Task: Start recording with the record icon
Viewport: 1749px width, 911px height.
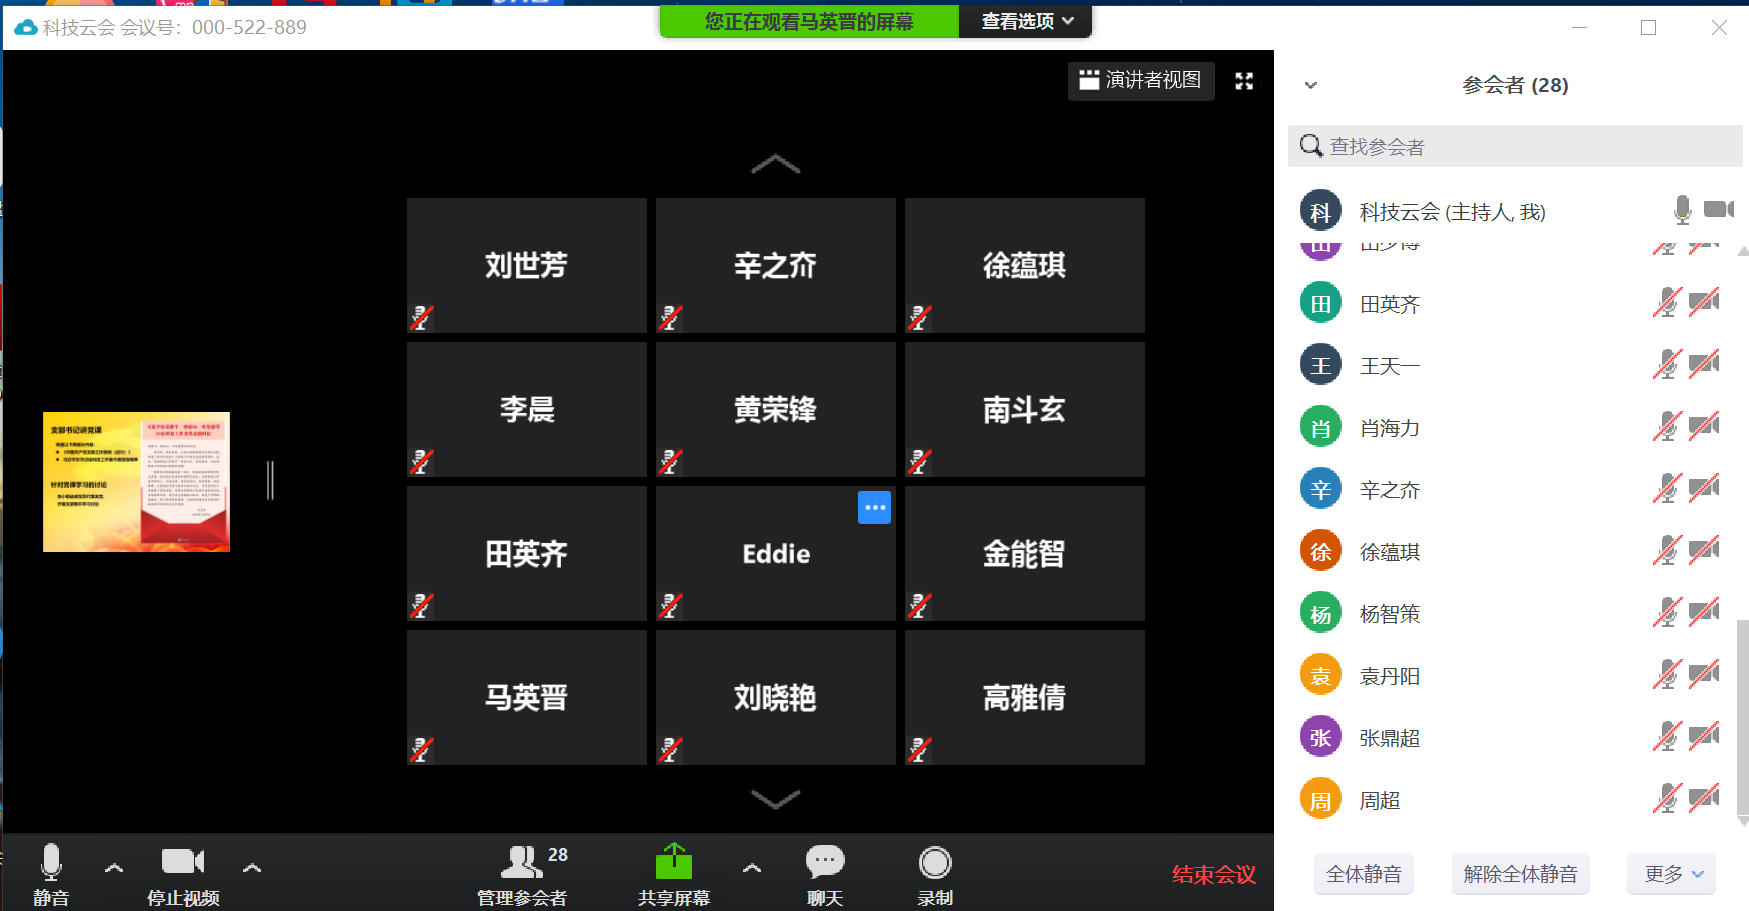Action: click(935, 862)
